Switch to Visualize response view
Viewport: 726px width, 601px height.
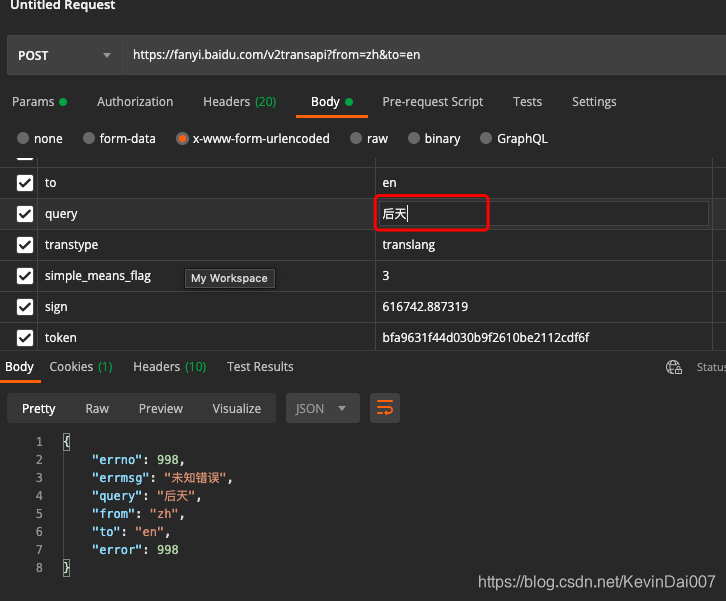coord(237,408)
